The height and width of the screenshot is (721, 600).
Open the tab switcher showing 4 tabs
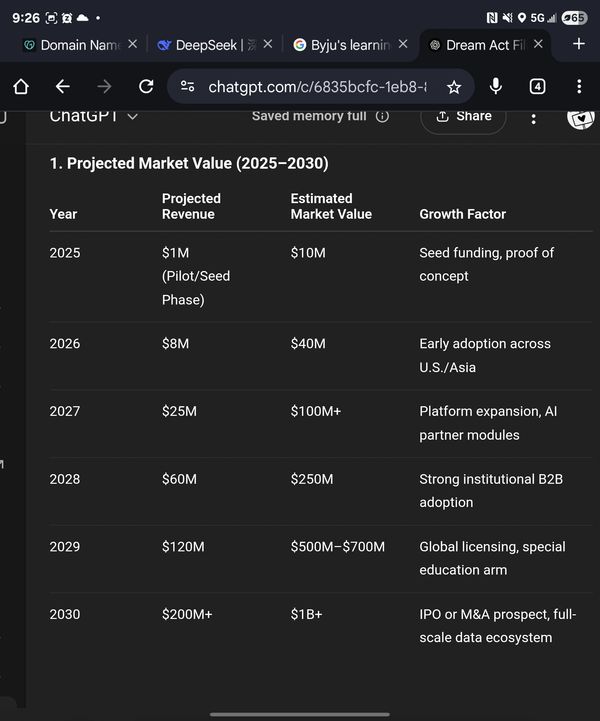(538, 87)
